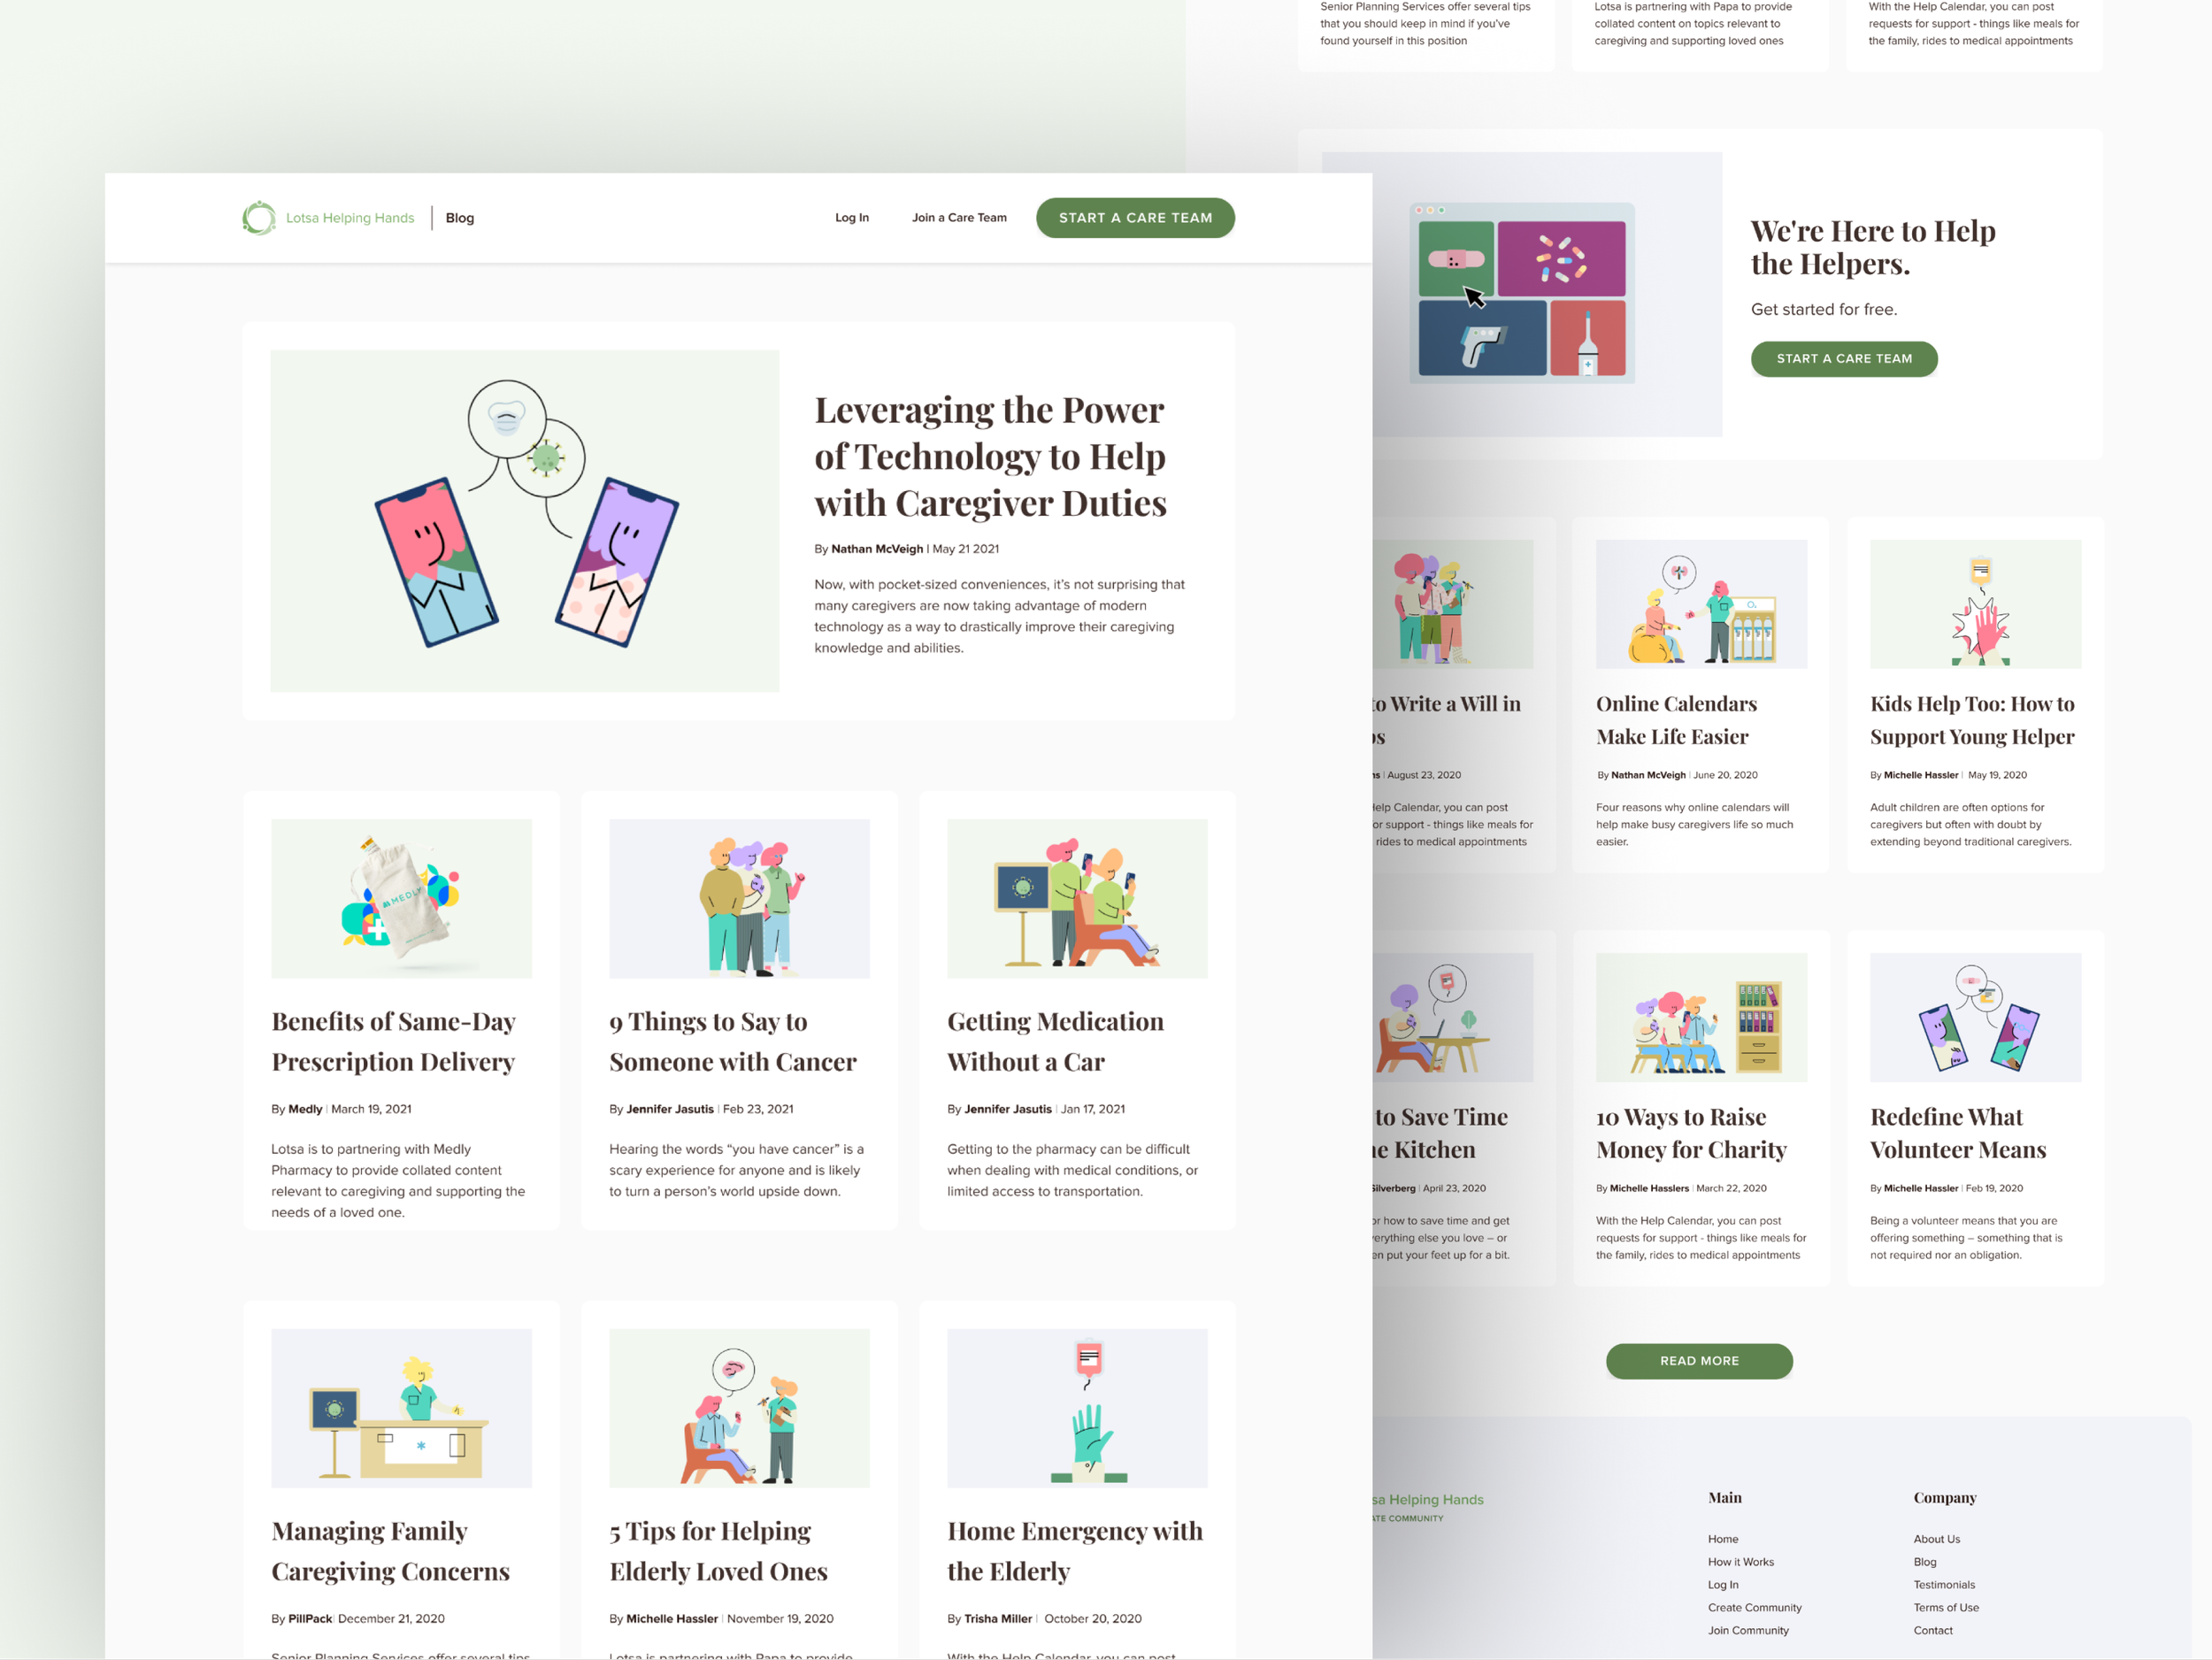Screen dimensions: 2212x1660
Task: Click the featured article phones illustration
Action: click(524, 520)
